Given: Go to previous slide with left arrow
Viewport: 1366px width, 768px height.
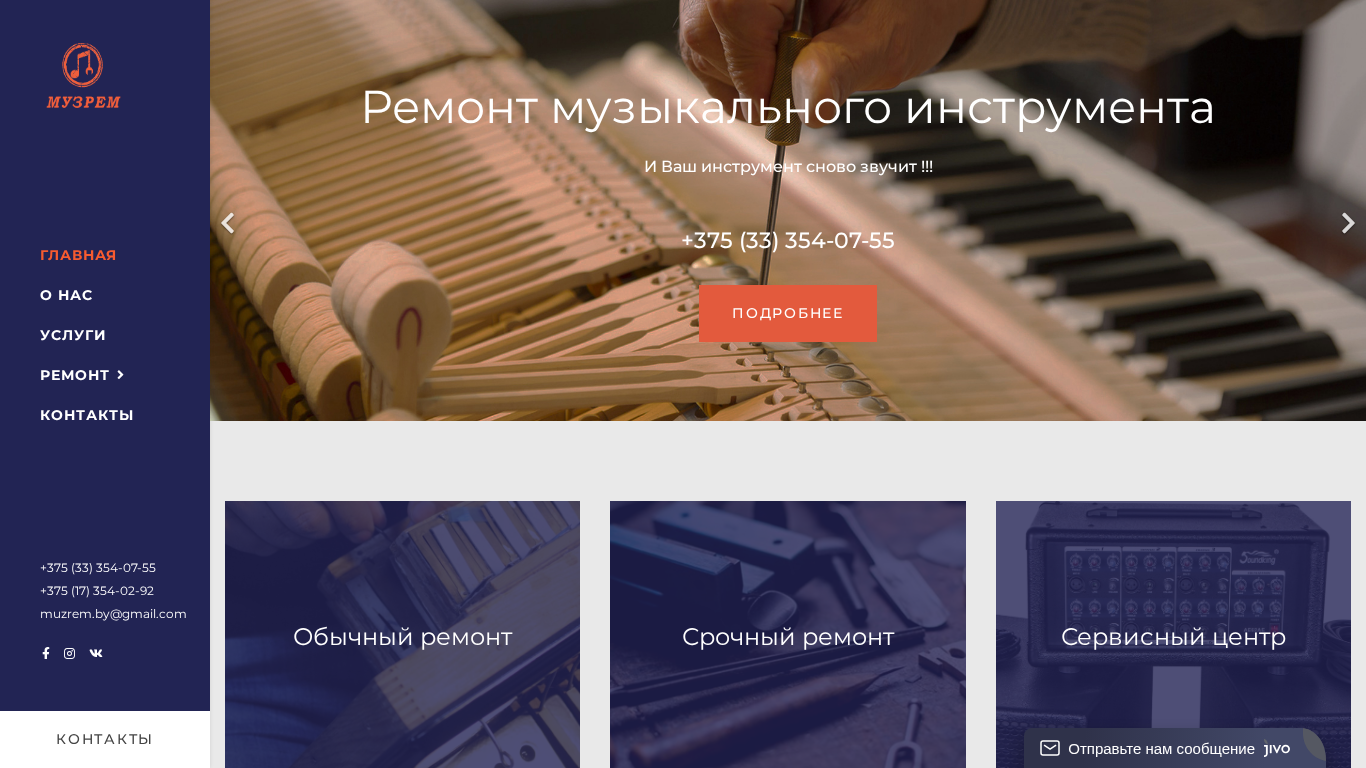Looking at the screenshot, I should (228, 223).
